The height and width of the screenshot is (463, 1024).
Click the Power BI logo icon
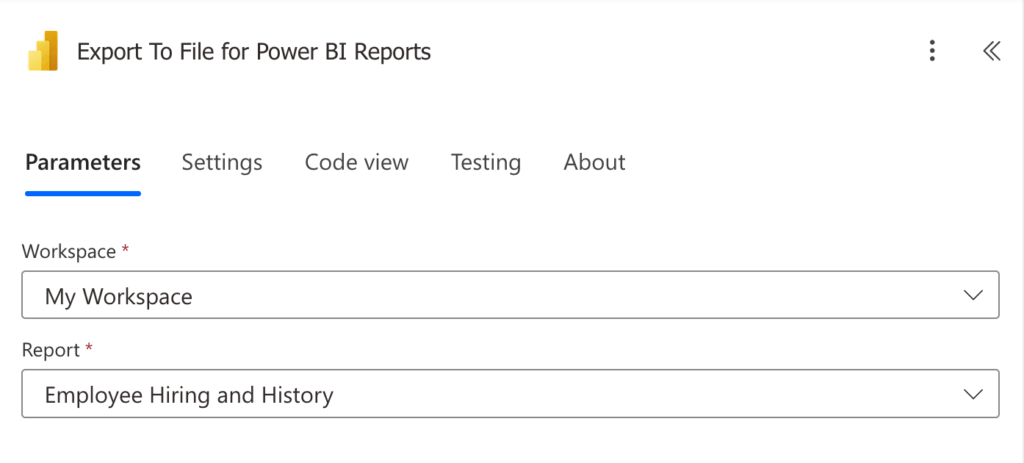(x=43, y=51)
